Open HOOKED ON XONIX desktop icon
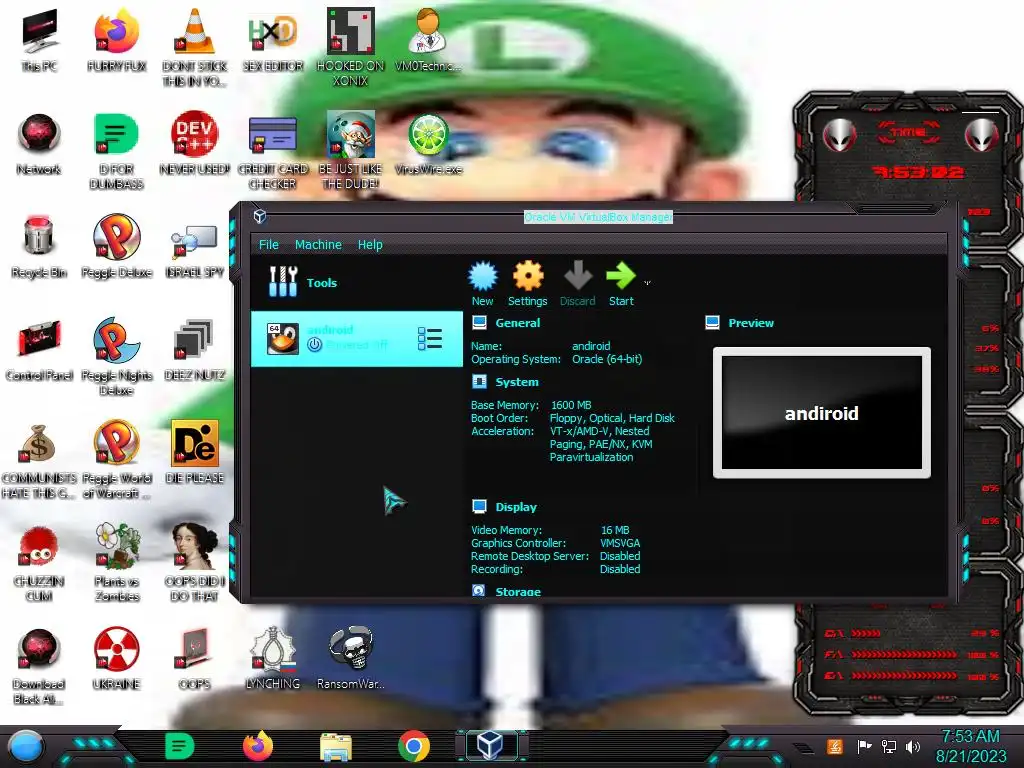Screen dimensions: 1024x768 point(351,48)
